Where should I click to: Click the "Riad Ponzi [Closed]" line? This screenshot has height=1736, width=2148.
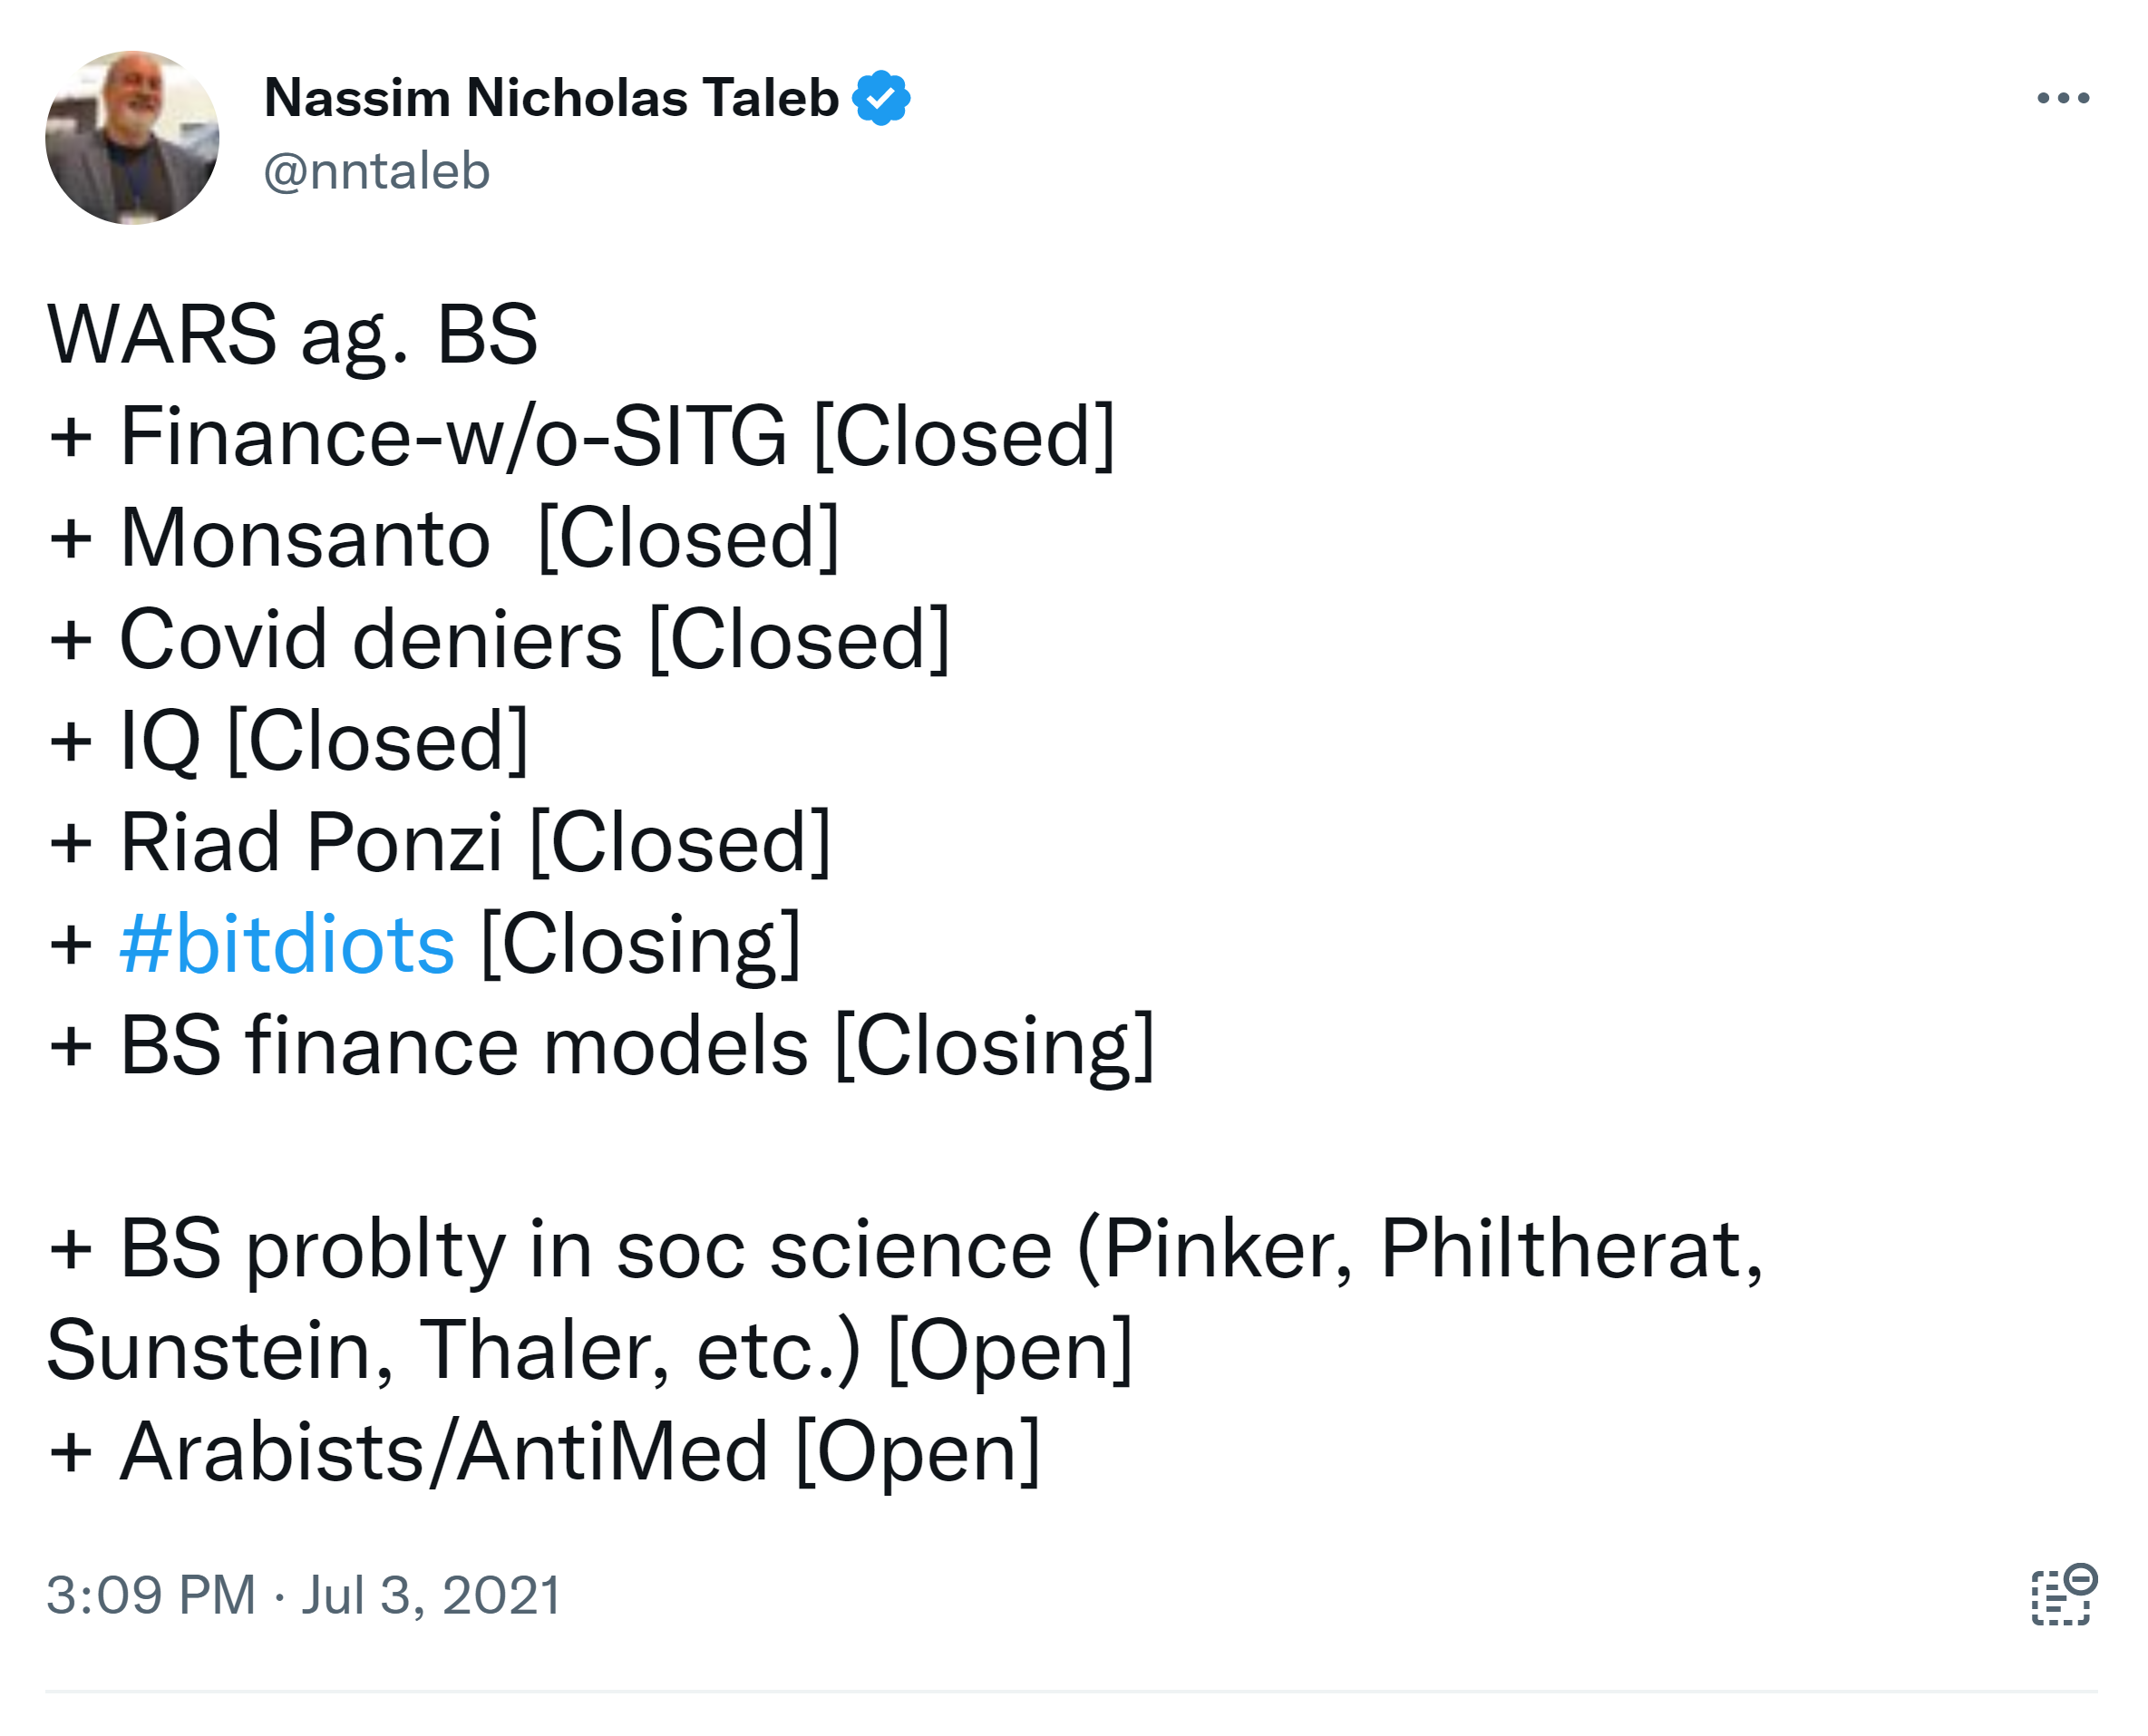[475, 843]
